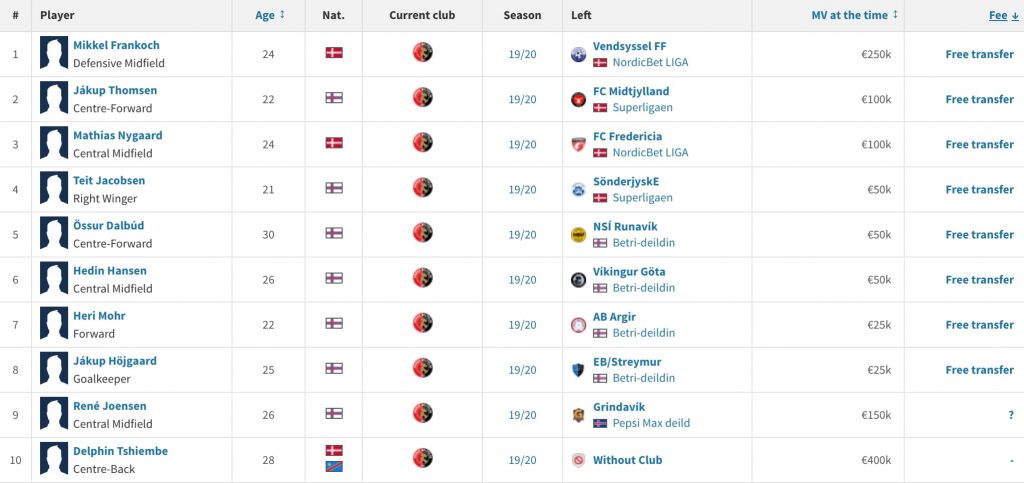
Task: Select the NSÍ Runavík yellow crest
Action: [x=578, y=234]
